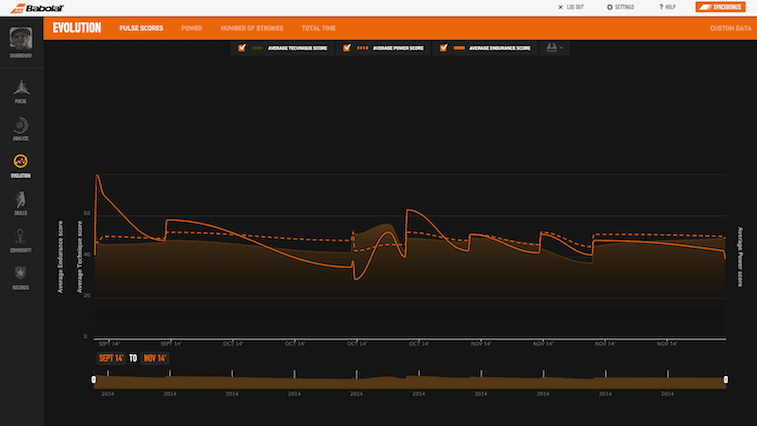Open the Dashboard profile avatar

(21, 38)
